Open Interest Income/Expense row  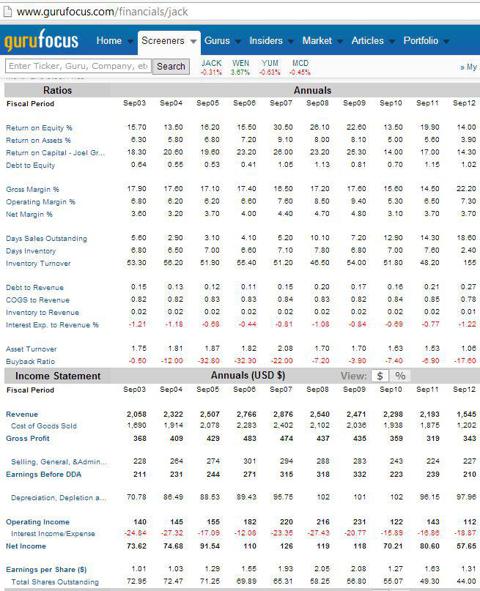[x=53, y=534]
